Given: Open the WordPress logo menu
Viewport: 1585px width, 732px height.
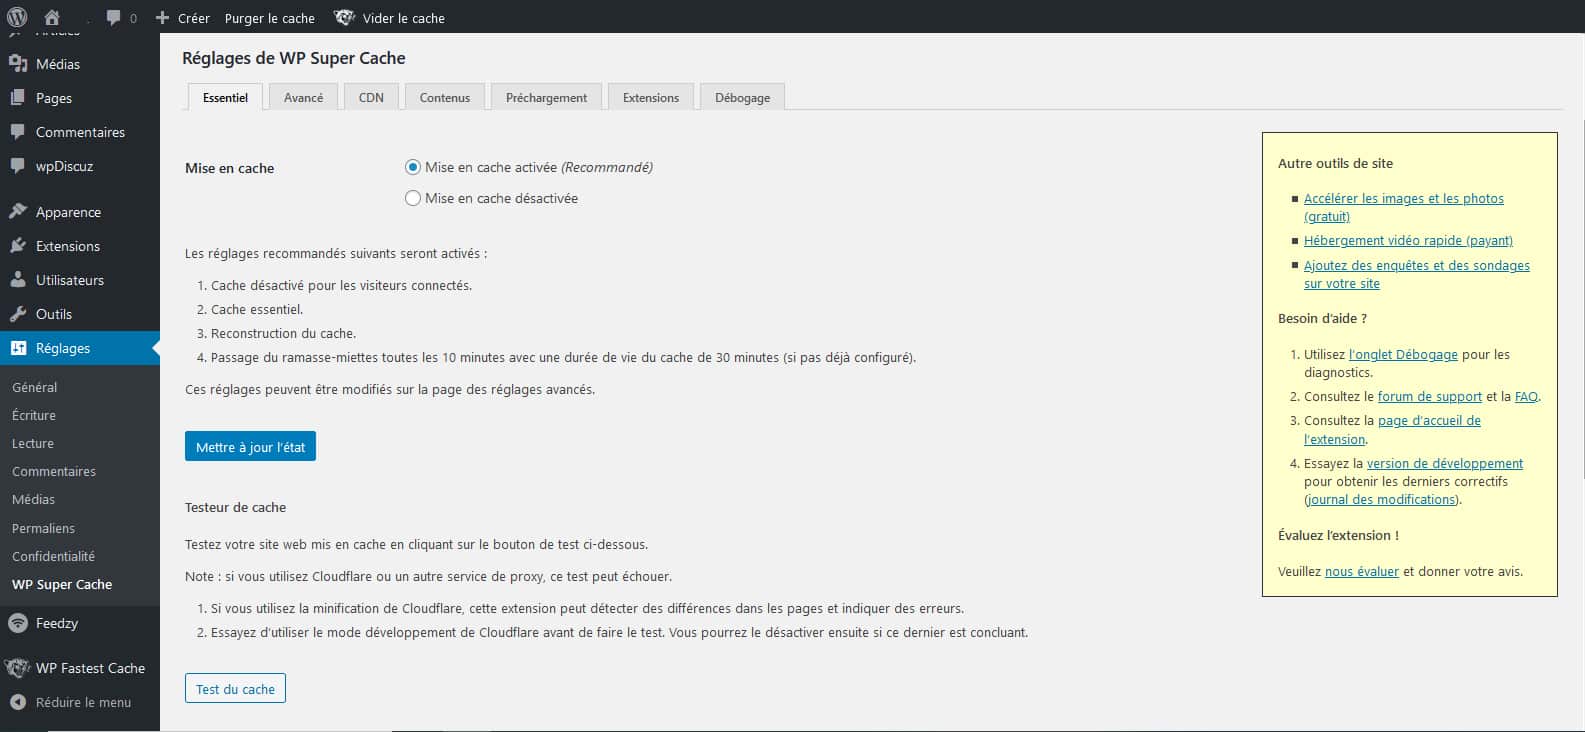Looking at the screenshot, I should pyautogui.click(x=17, y=17).
